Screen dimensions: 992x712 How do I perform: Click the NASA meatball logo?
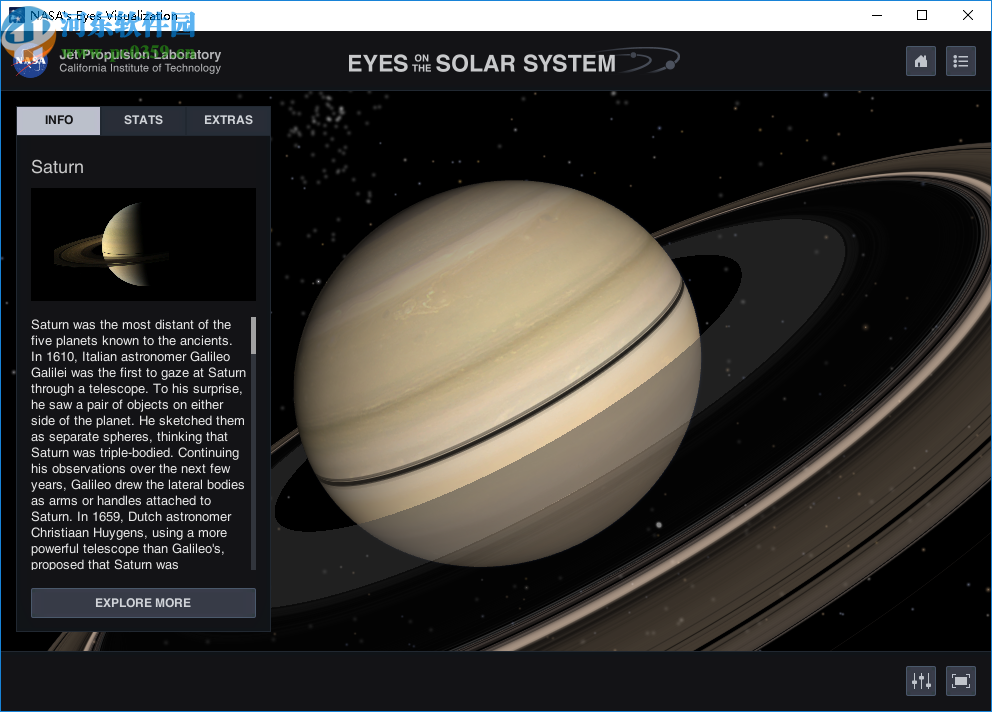click(29, 61)
